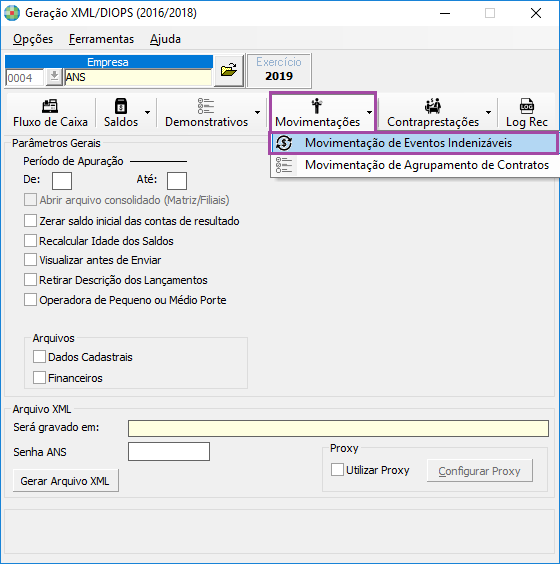Expand the Saldos dropdown arrow

coord(147,113)
